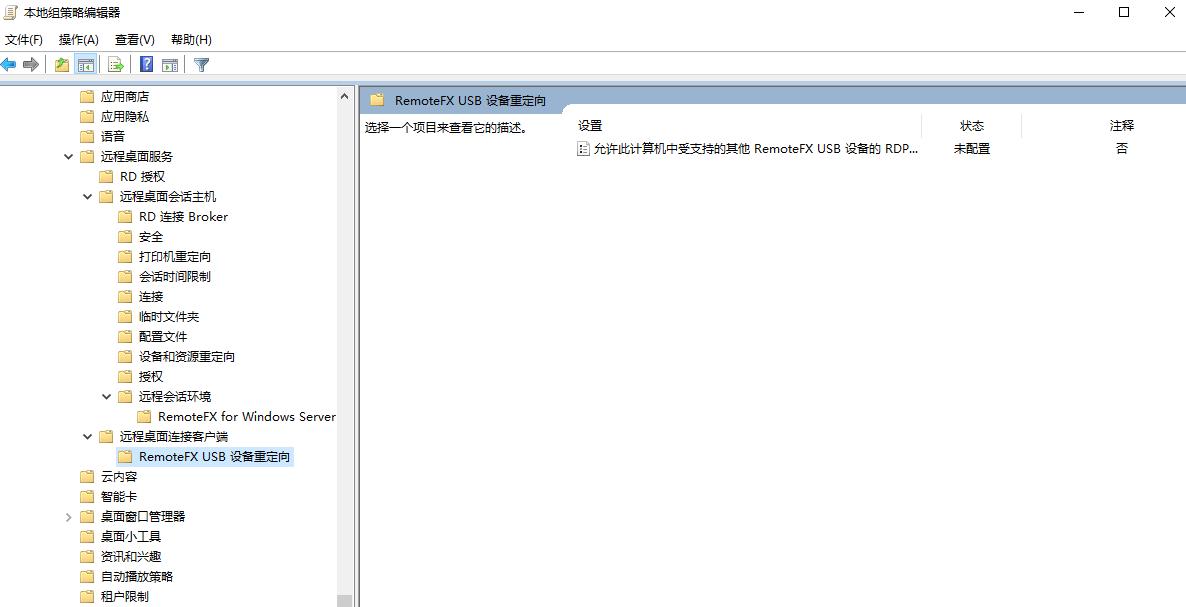1186x607 pixels.
Task: Click the tree pane scrollbar thumb
Action: (344, 601)
